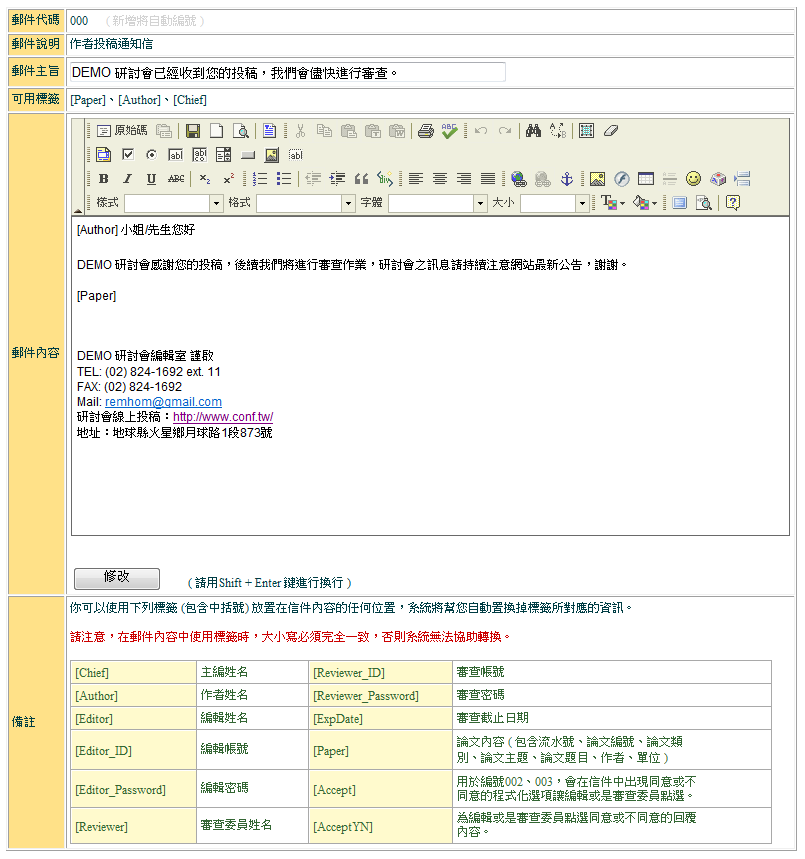Open the text color picker

[x=611, y=203]
